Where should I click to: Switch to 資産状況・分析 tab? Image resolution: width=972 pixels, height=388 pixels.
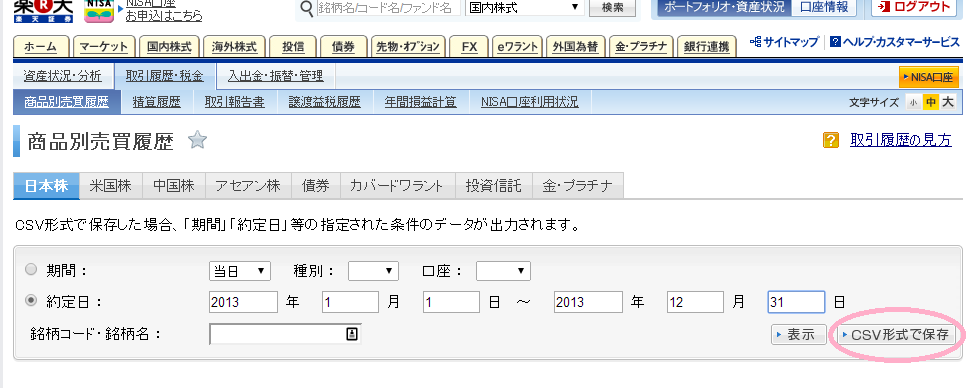tap(63, 76)
